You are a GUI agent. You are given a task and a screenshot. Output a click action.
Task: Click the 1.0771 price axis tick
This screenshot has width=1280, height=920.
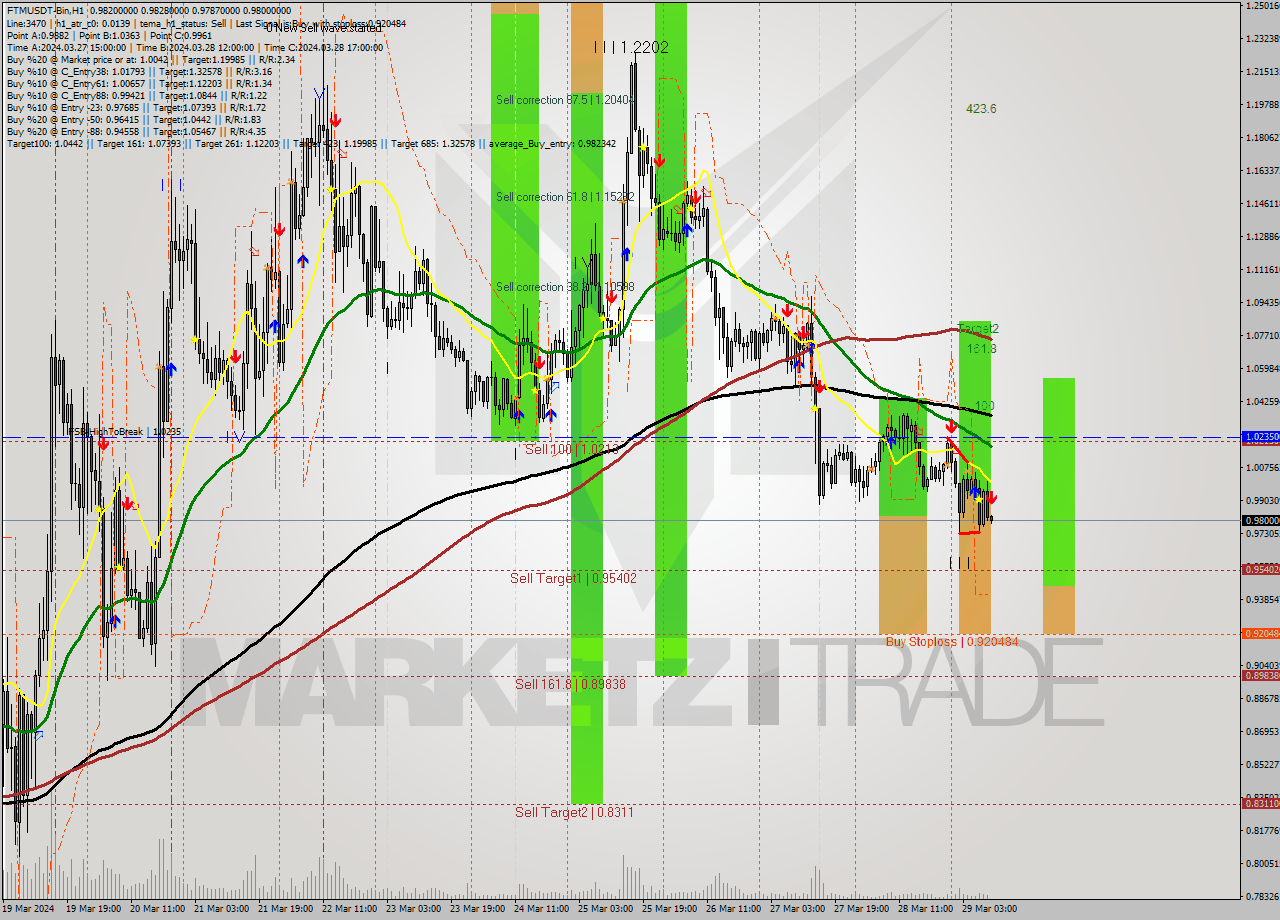[1262, 336]
